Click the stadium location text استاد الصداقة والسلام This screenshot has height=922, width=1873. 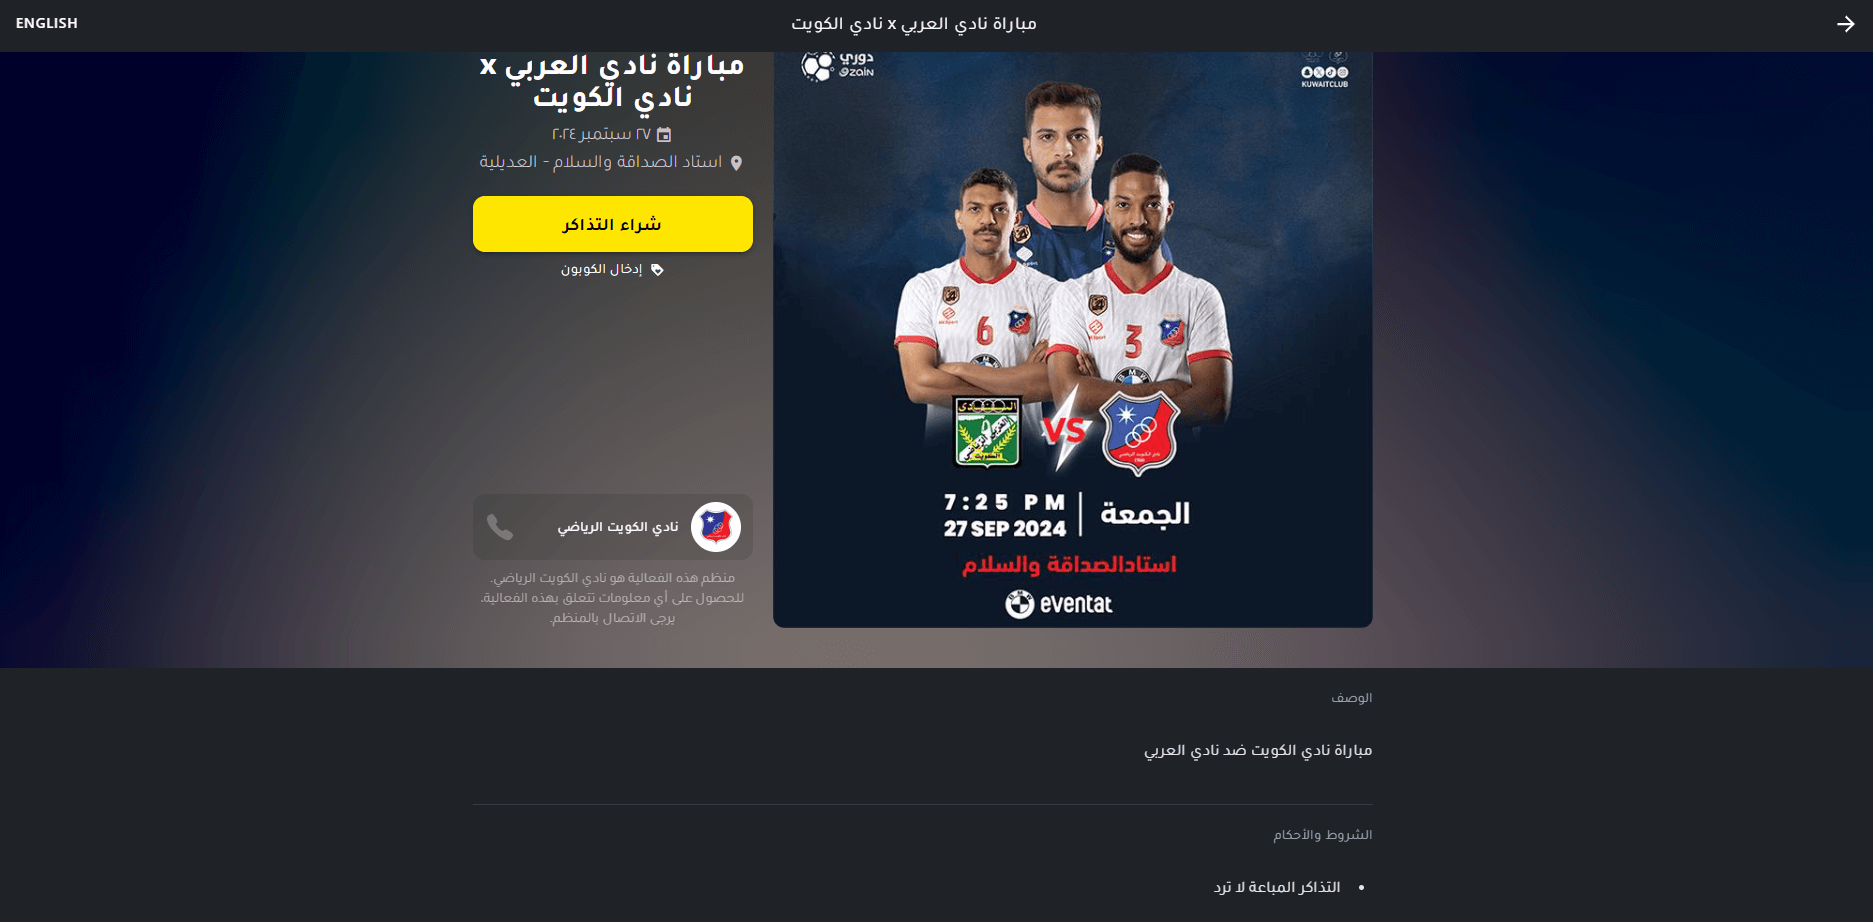click(x=638, y=162)
